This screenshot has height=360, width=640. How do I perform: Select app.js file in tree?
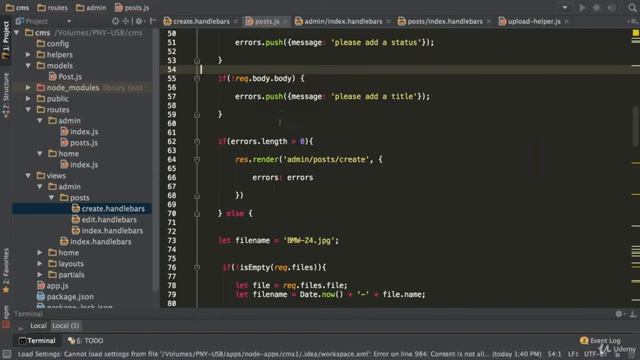pos(52,286)
